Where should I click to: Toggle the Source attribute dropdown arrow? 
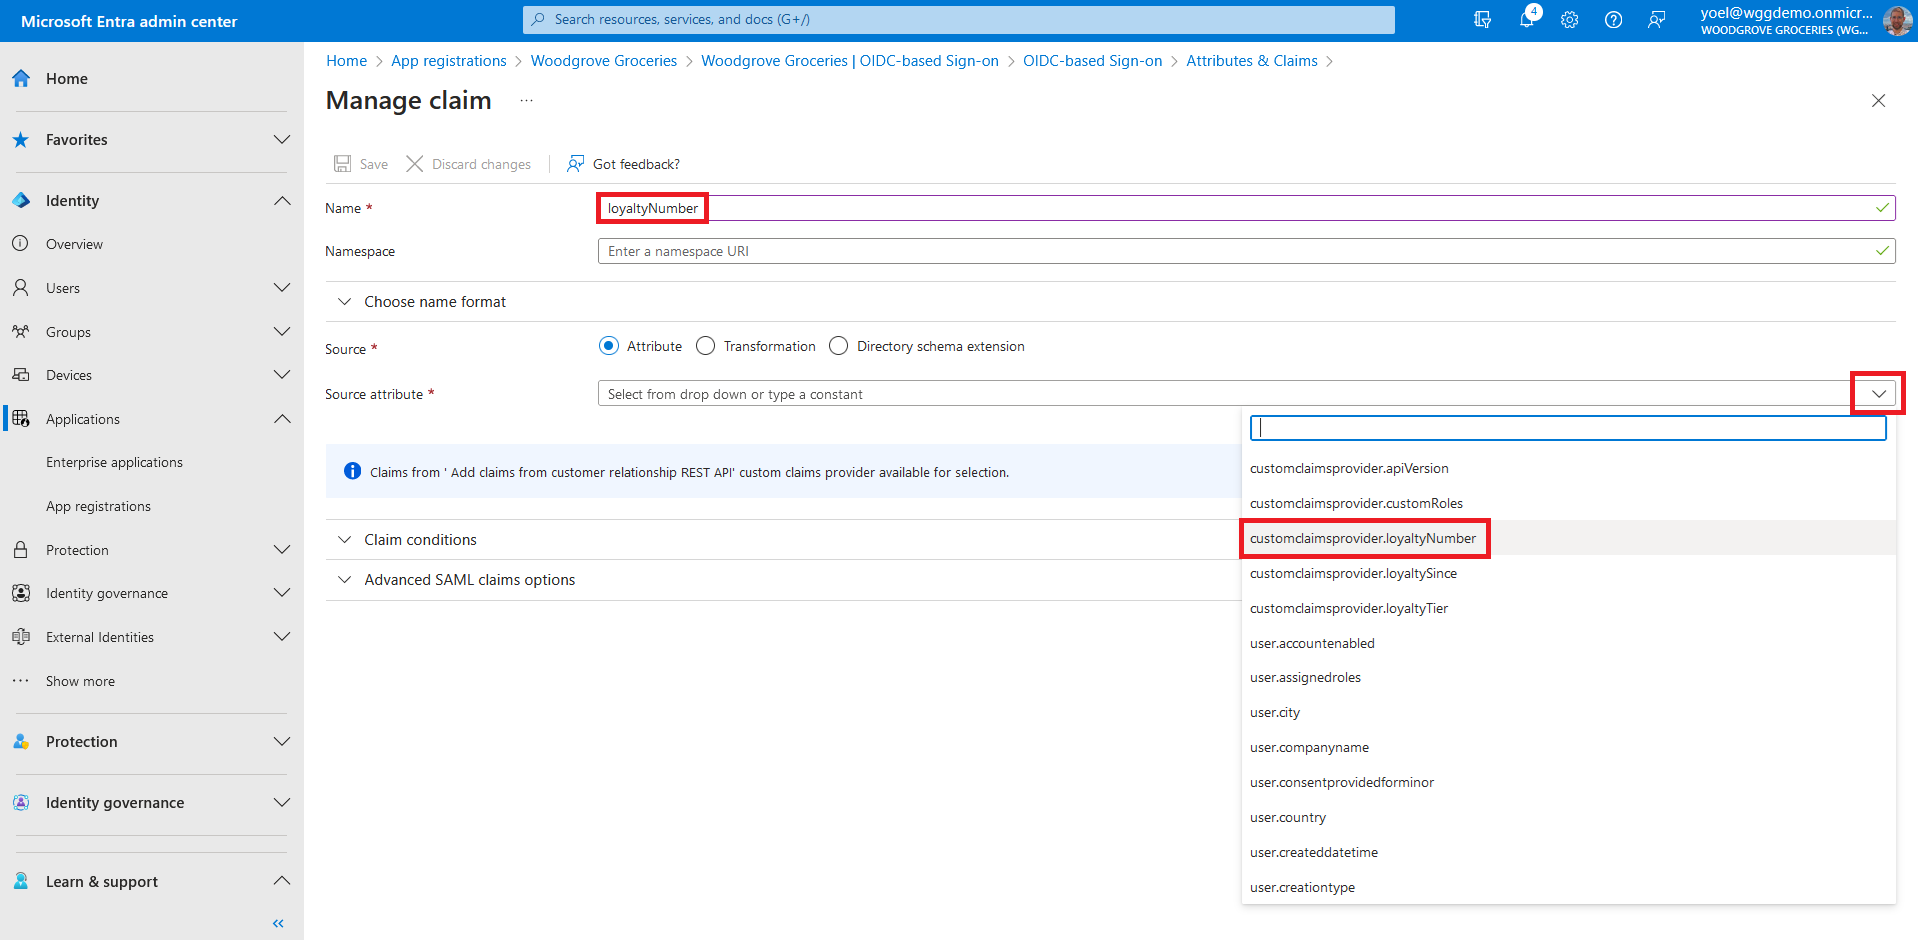pos(1878,394)
